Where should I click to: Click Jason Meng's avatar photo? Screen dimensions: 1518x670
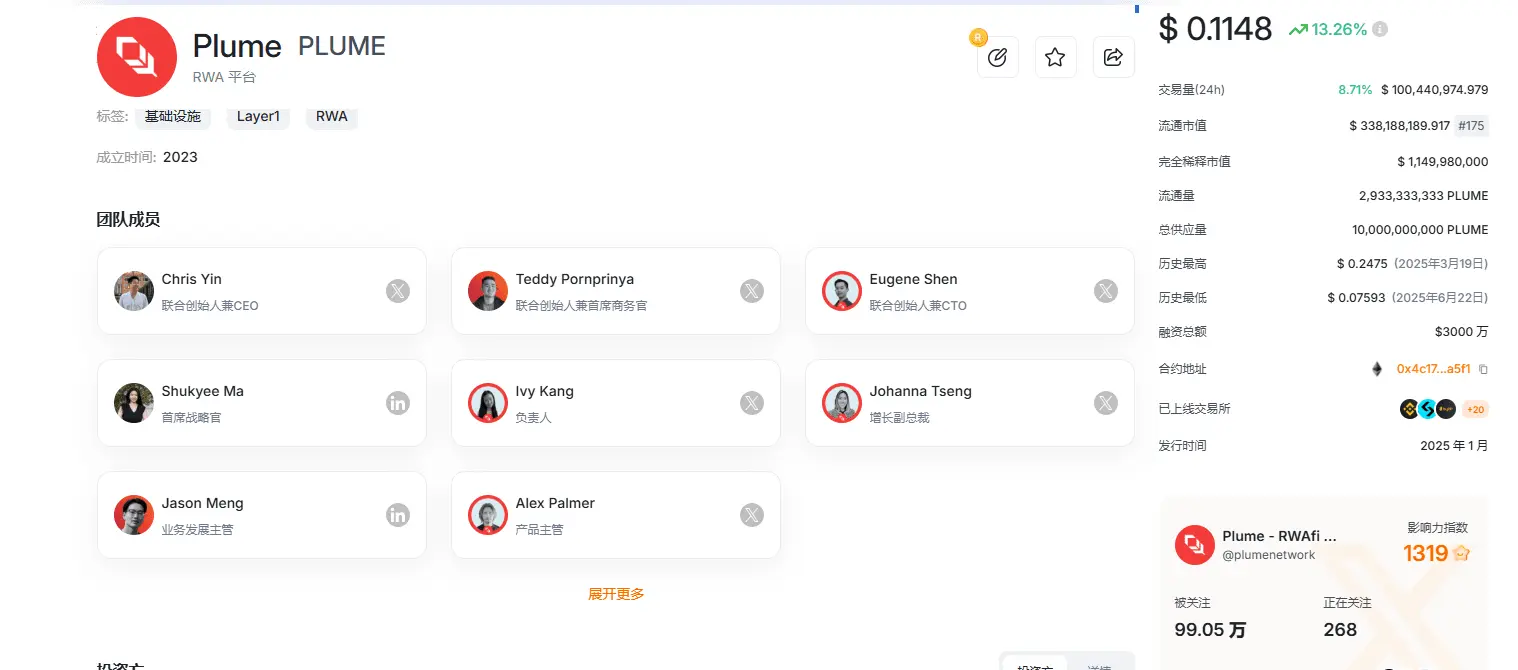coord(134,515)
